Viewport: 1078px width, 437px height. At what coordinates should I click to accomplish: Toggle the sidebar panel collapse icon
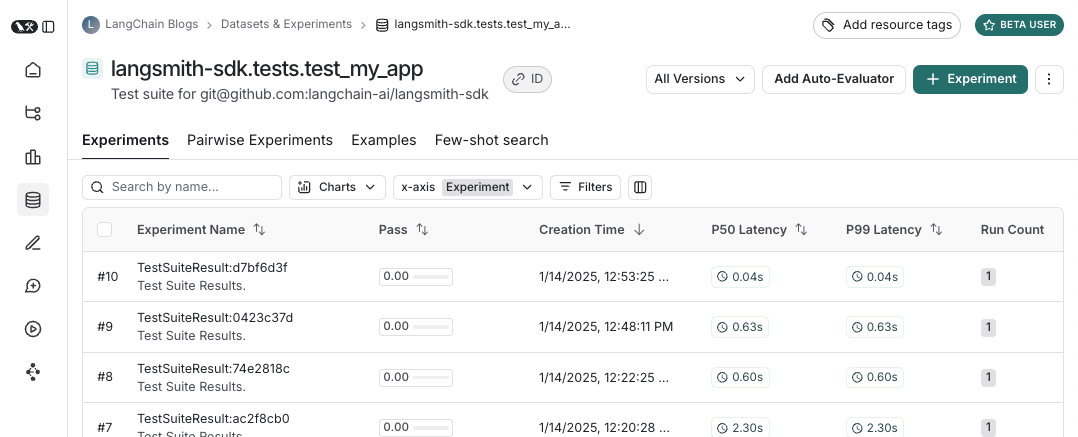coord(49,26)
